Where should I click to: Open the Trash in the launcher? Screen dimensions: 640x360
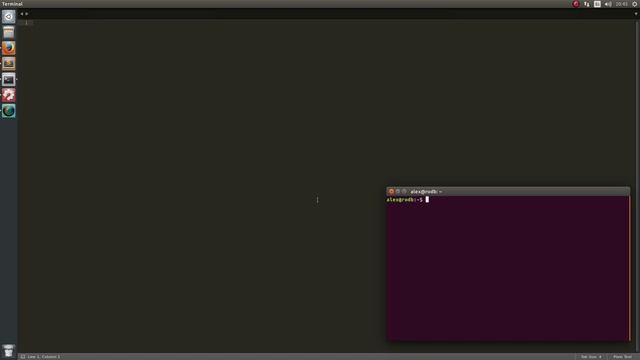[x=9, y=351]
